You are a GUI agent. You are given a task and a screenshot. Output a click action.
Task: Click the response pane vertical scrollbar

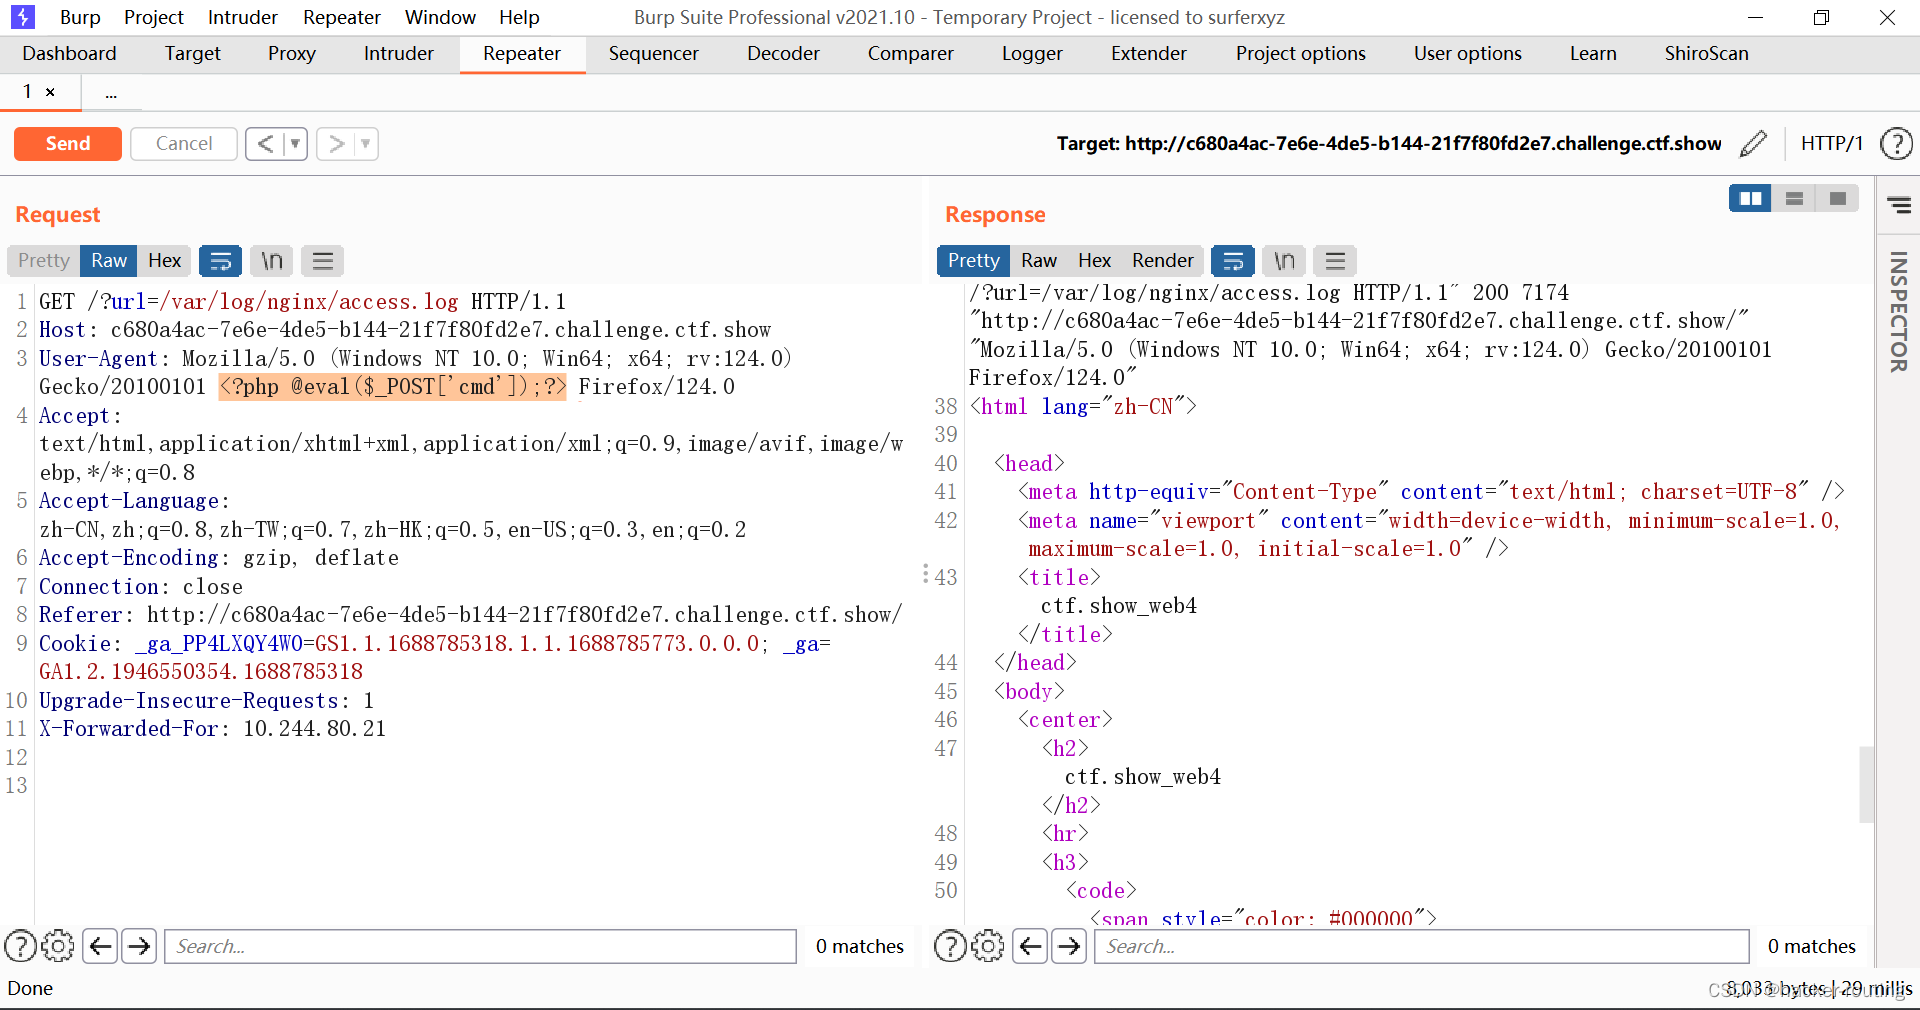tap(1866, 784)
